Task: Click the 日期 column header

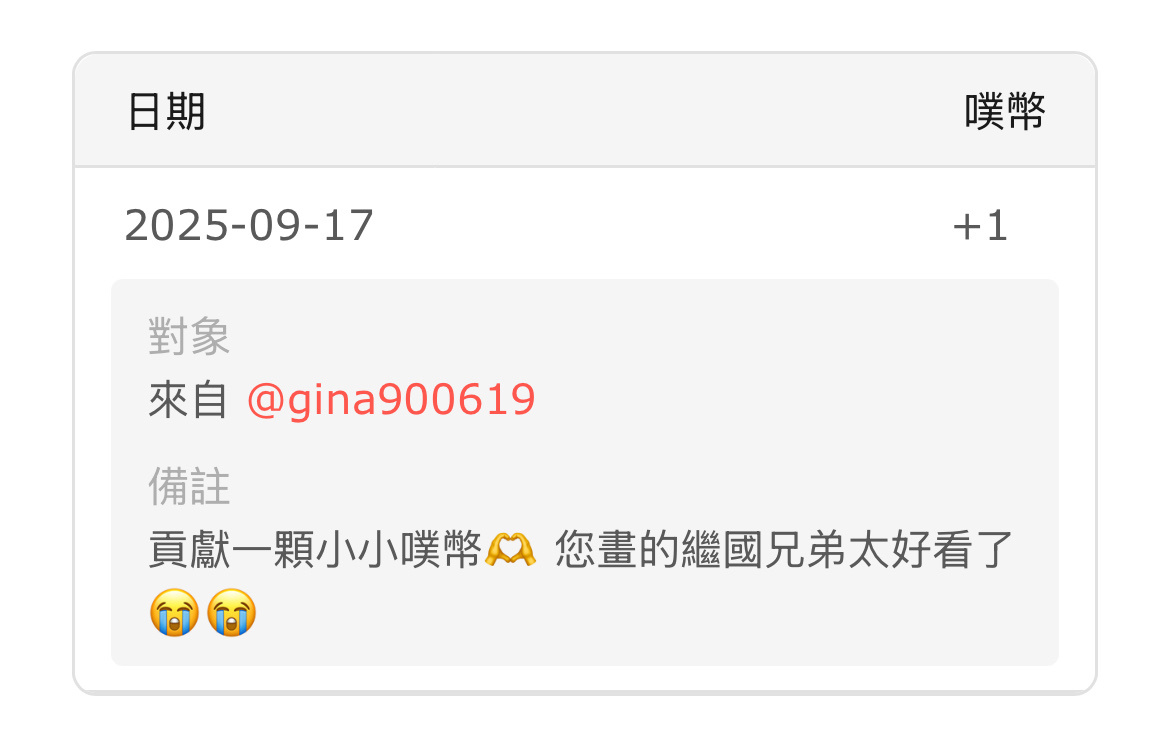Action: click(166, 112)
